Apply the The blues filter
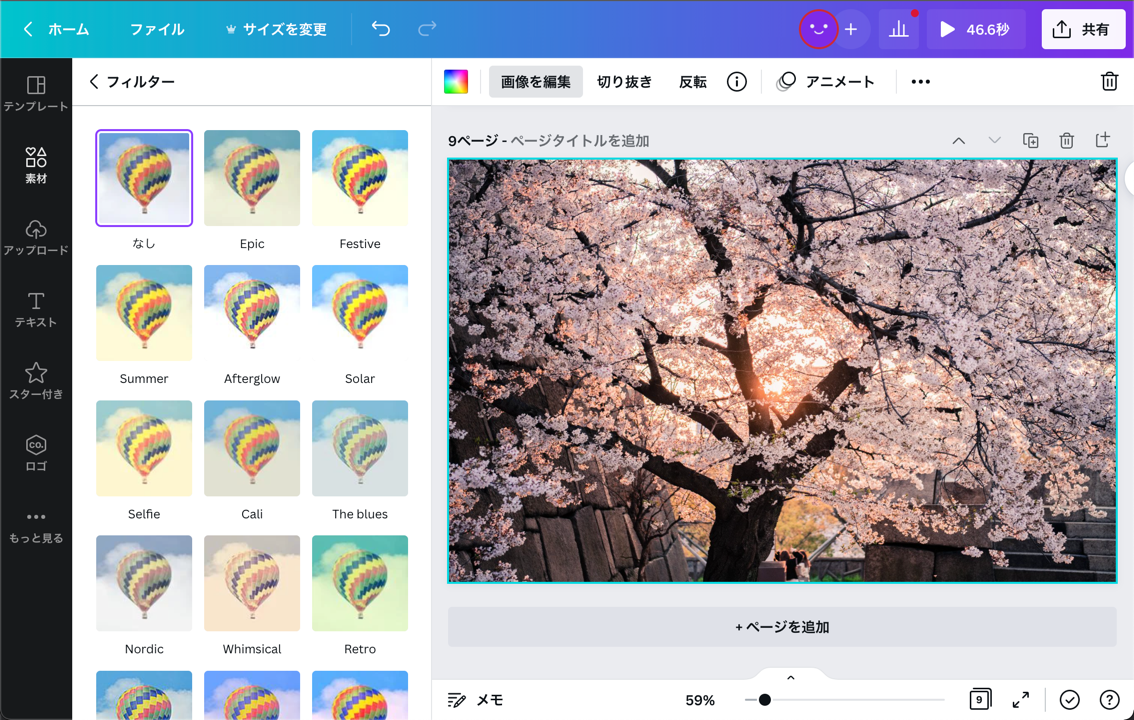Viewport: 1134px width, 720px height. click(x=359, y=448)
